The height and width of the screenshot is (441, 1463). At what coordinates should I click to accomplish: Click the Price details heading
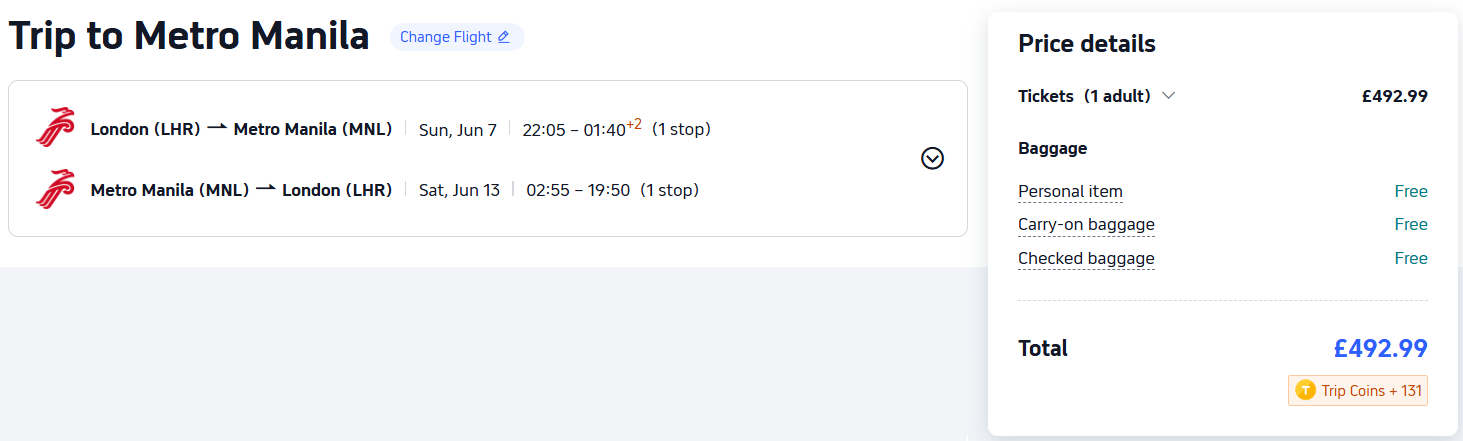click(1087, 44)
